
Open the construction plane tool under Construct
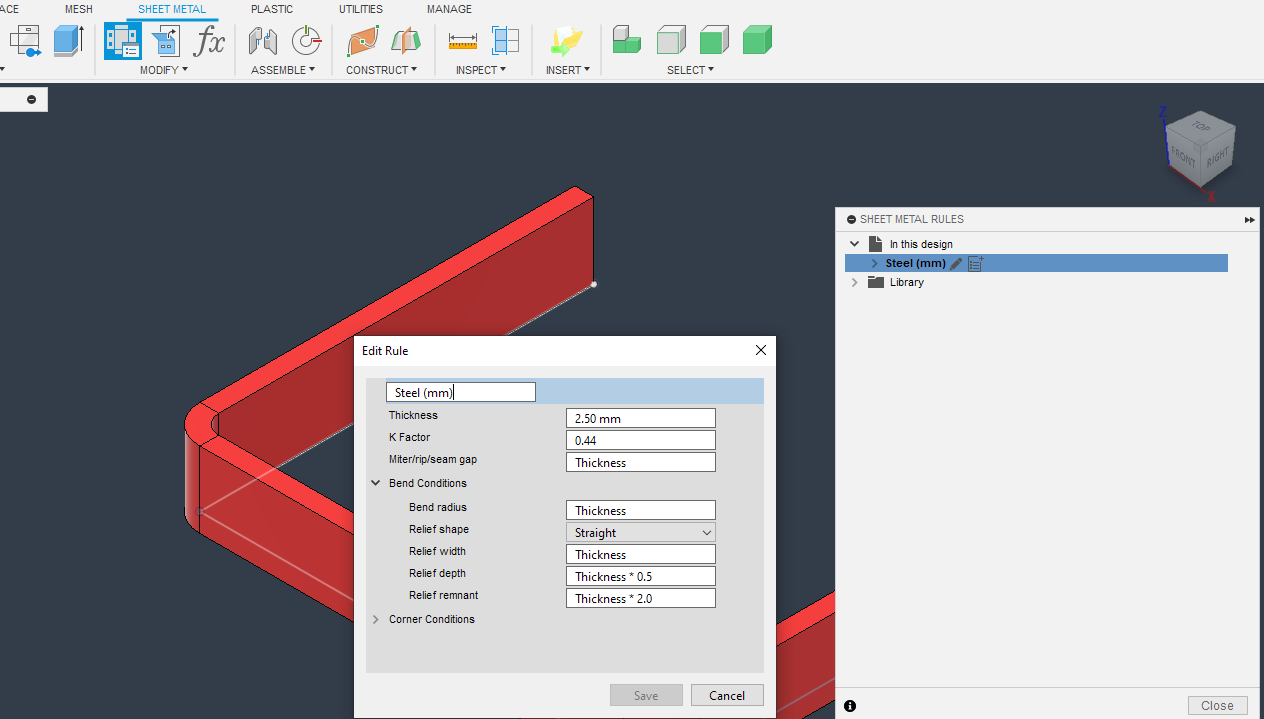[x=362, y=41]
